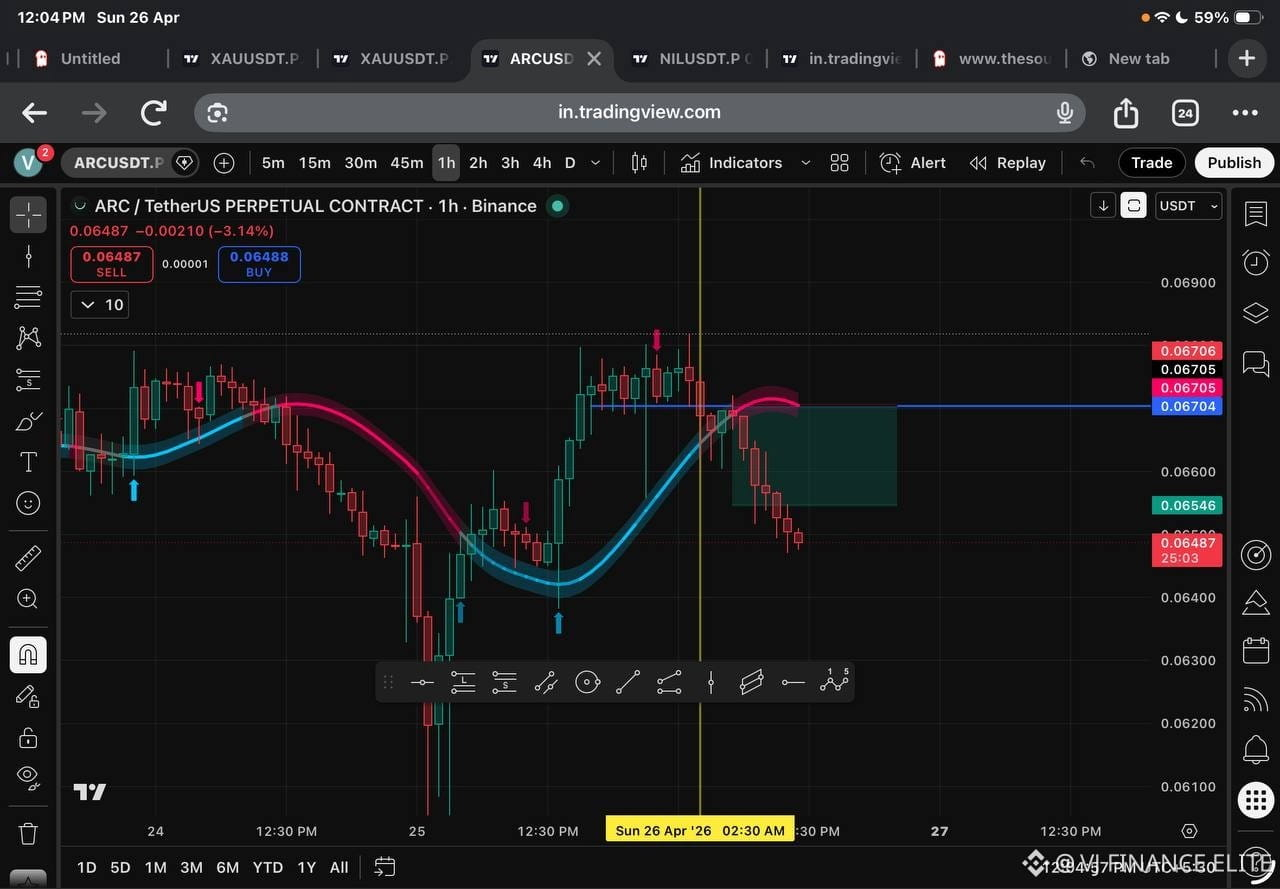Open the alerts clock panel
The image size is (1280, 889).
click(x=1256, y=262)
